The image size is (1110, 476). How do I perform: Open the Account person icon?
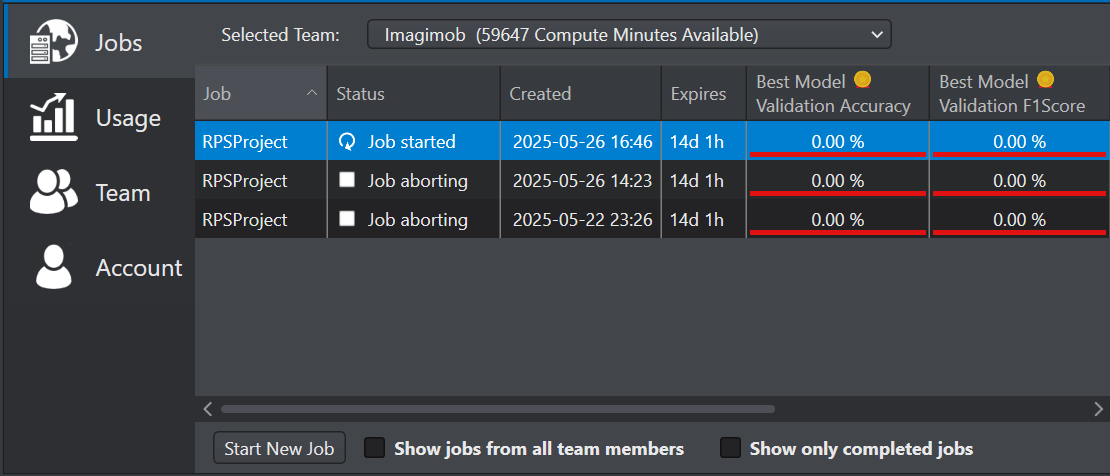(54, 267)
